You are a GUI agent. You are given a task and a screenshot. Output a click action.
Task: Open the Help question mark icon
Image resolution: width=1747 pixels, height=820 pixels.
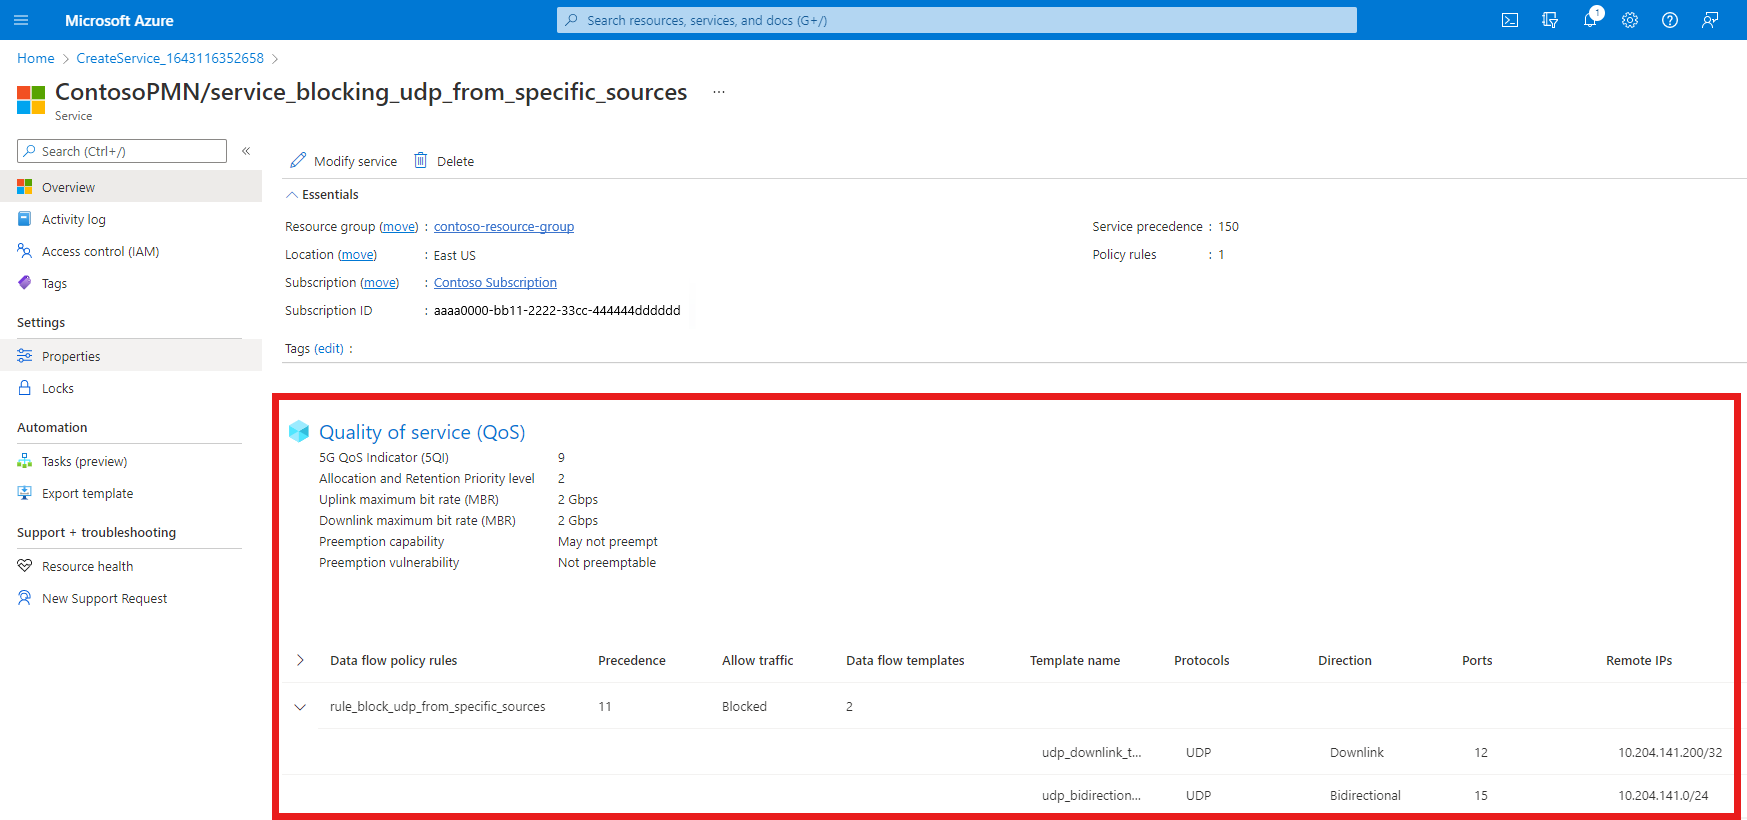tap(1670, 20)
